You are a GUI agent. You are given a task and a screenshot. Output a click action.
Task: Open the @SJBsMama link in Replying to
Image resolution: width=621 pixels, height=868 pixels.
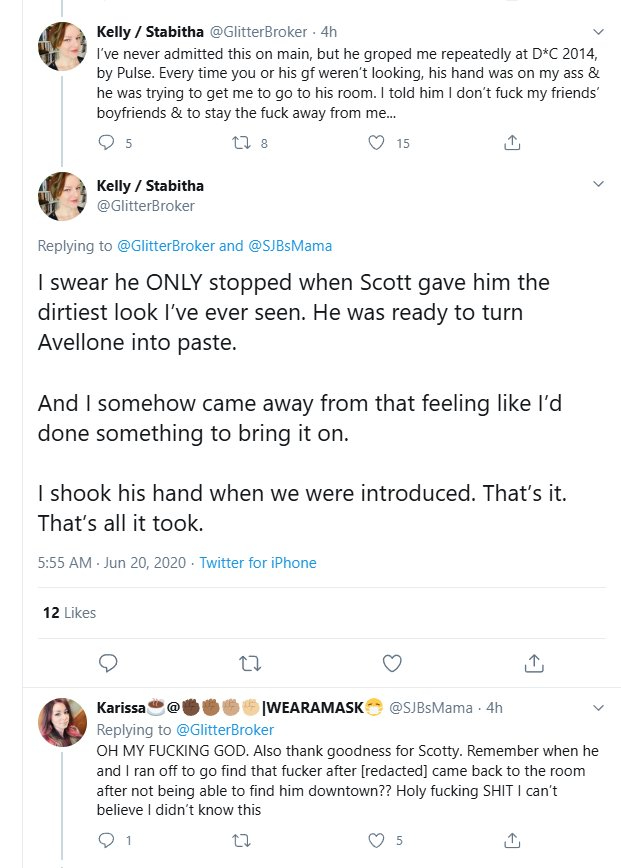pyautogui.click(x=290, y=245)
